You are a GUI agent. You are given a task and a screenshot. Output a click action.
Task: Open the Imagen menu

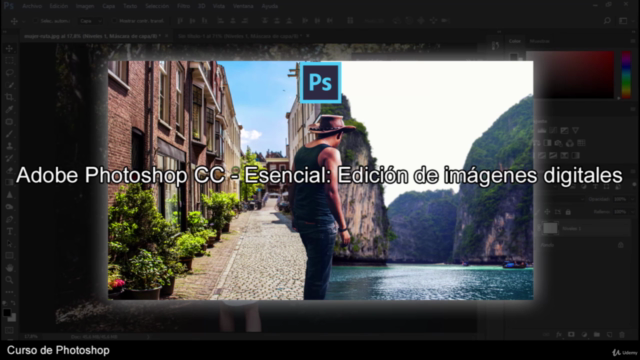[85, 6]
